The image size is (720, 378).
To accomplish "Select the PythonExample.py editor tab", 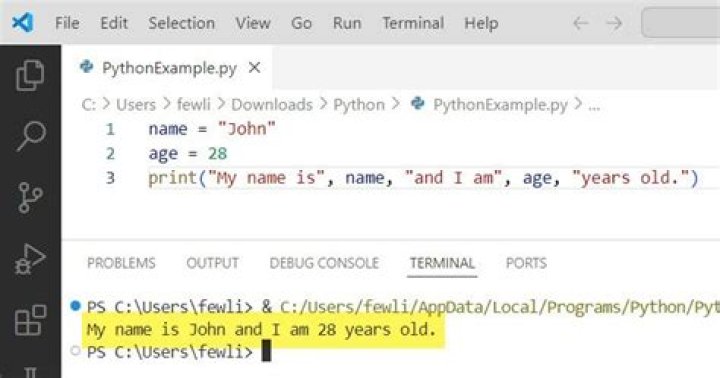I will click(x=167, y=68).
